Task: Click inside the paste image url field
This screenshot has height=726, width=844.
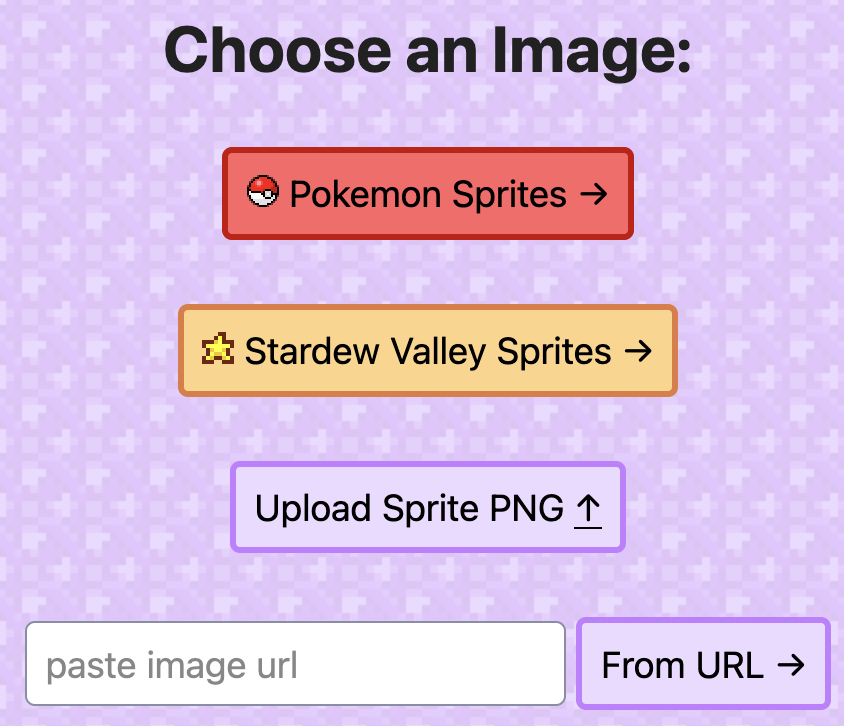Action: [x=296, y=664]
